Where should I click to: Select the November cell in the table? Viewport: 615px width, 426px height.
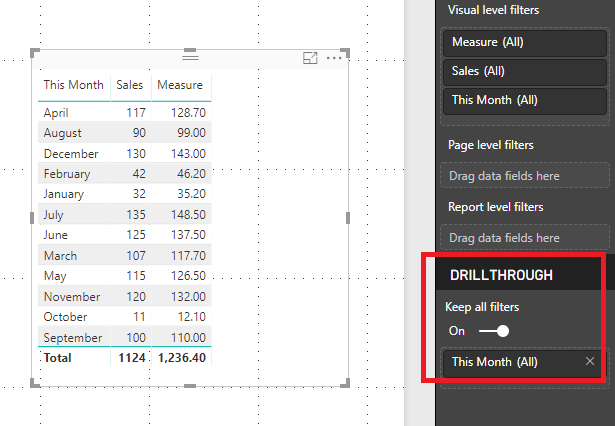tap(72, 297)
